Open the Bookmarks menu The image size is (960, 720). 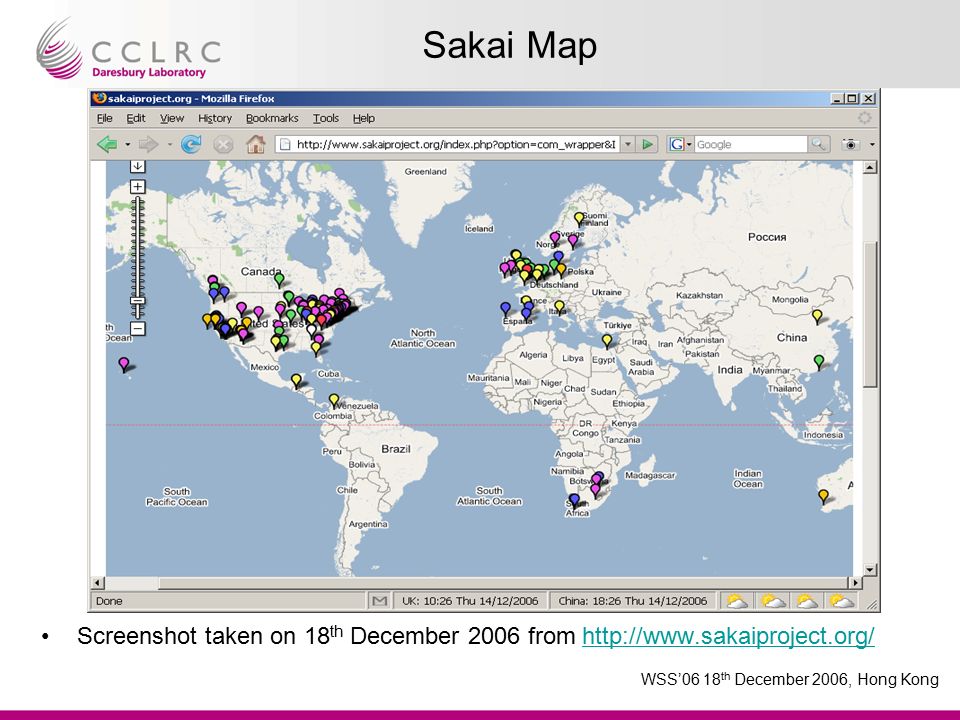(272, 118)
